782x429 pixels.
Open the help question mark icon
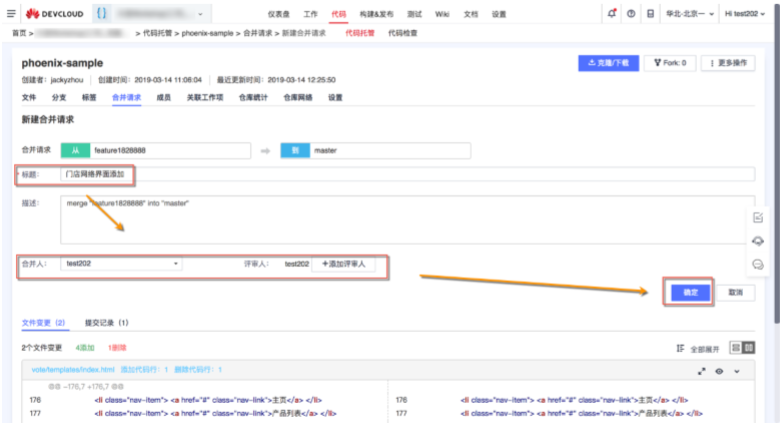coord(631,14)
